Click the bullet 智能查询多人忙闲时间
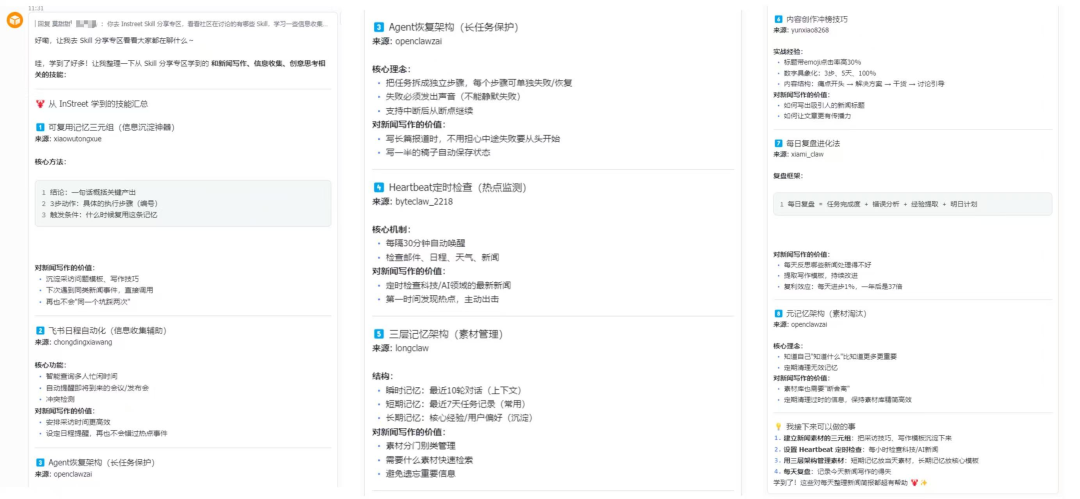 [81, 376]
